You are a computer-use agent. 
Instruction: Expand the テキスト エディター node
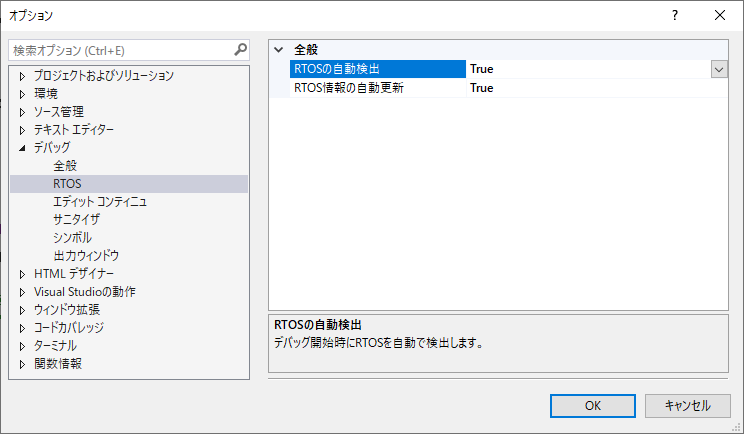(x=23, y=130)
